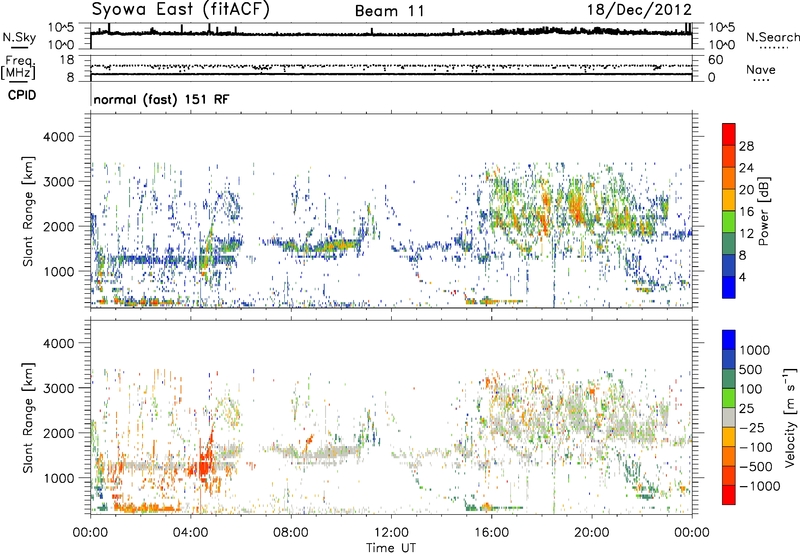This screenshot has height=554, width=800.
Task: Click the Power panel "Slant Range [km]" label
Action: [x=28, y=211]
